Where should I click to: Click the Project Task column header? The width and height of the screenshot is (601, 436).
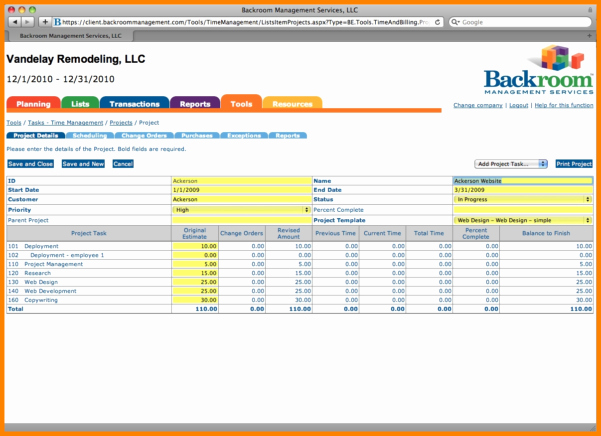point(89,233)
